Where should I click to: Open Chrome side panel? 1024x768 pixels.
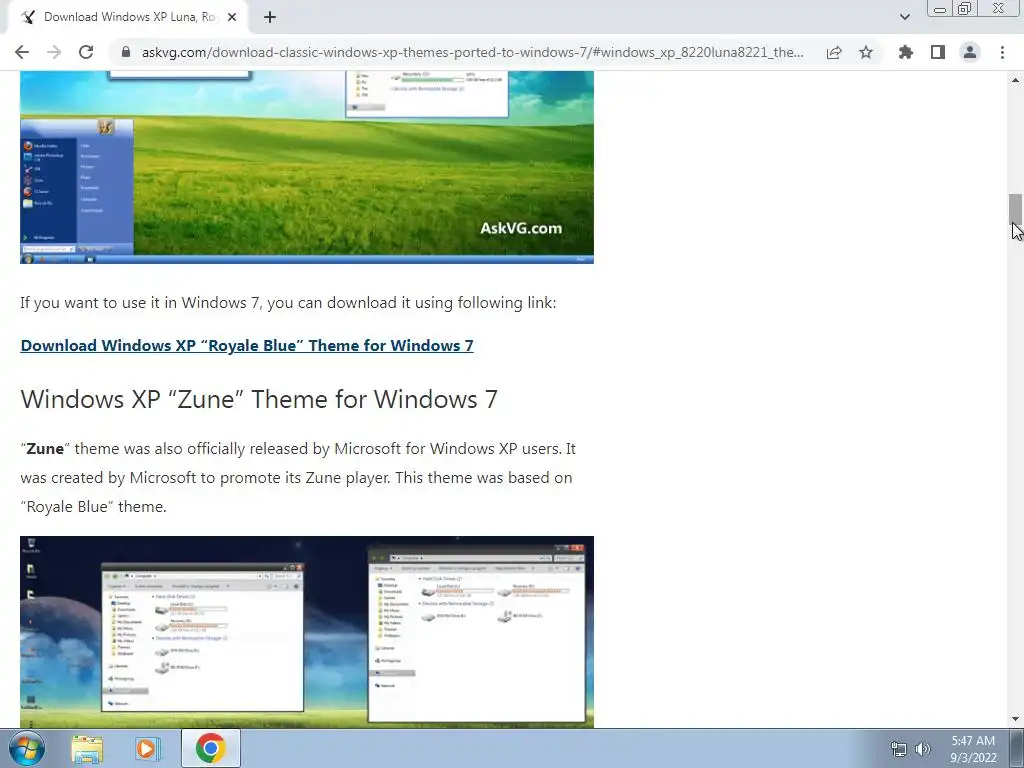[938, 52]
